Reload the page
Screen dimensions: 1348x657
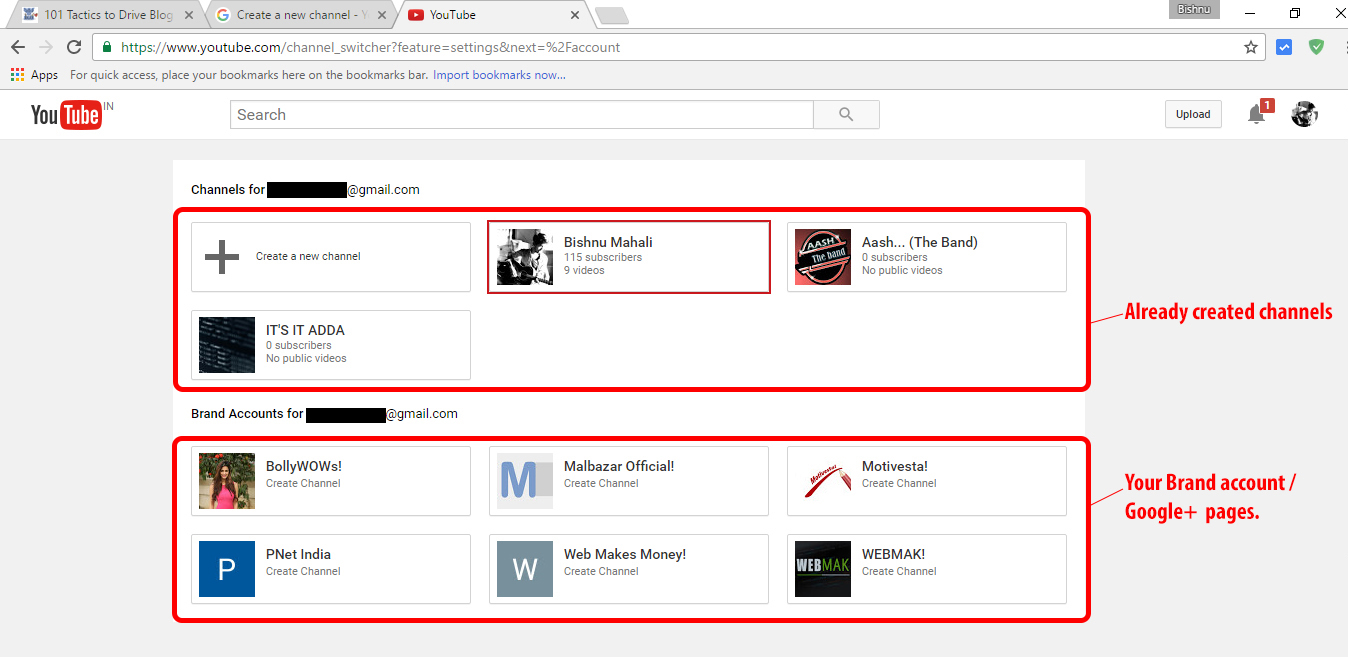point(74,47)
